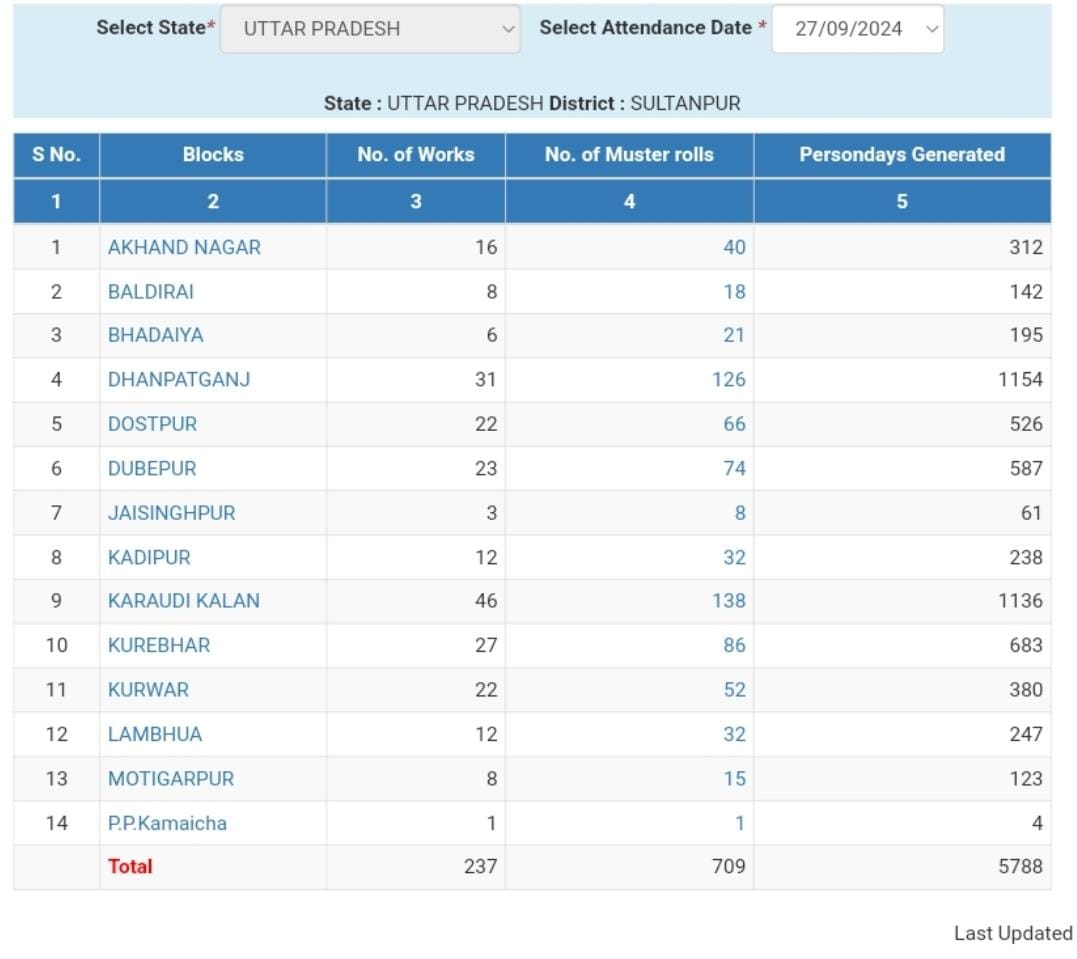Click the P.P.Kamaicha block link
Viewport: 1077px width, 959px height.
point(167,823)
